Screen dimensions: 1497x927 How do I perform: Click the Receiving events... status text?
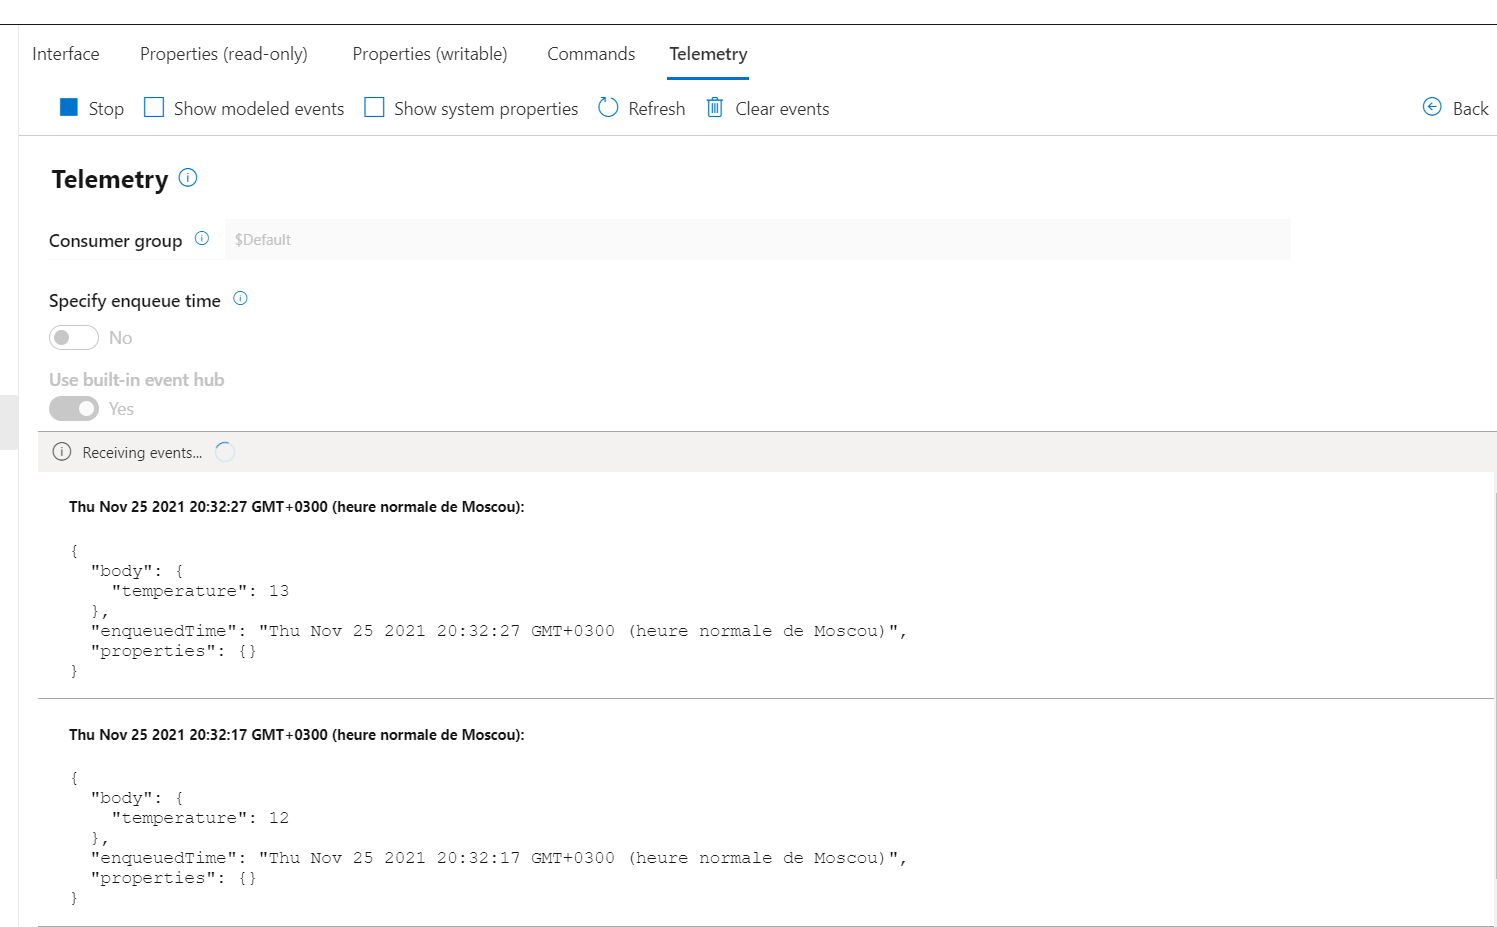[142, 453]
